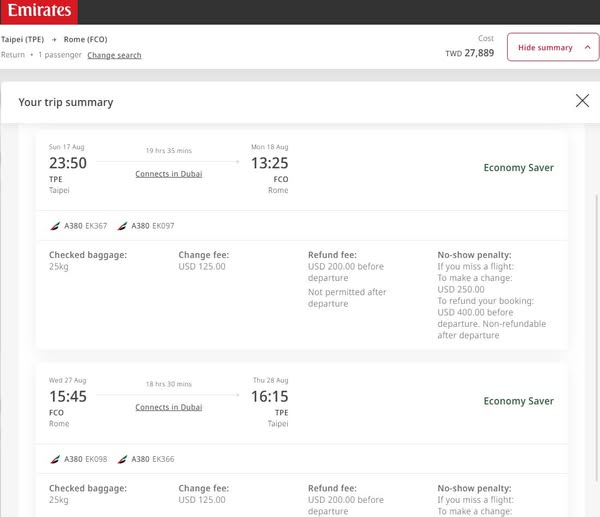
Task: Select the return Economy Saver fare label
Action: [518, 401]
